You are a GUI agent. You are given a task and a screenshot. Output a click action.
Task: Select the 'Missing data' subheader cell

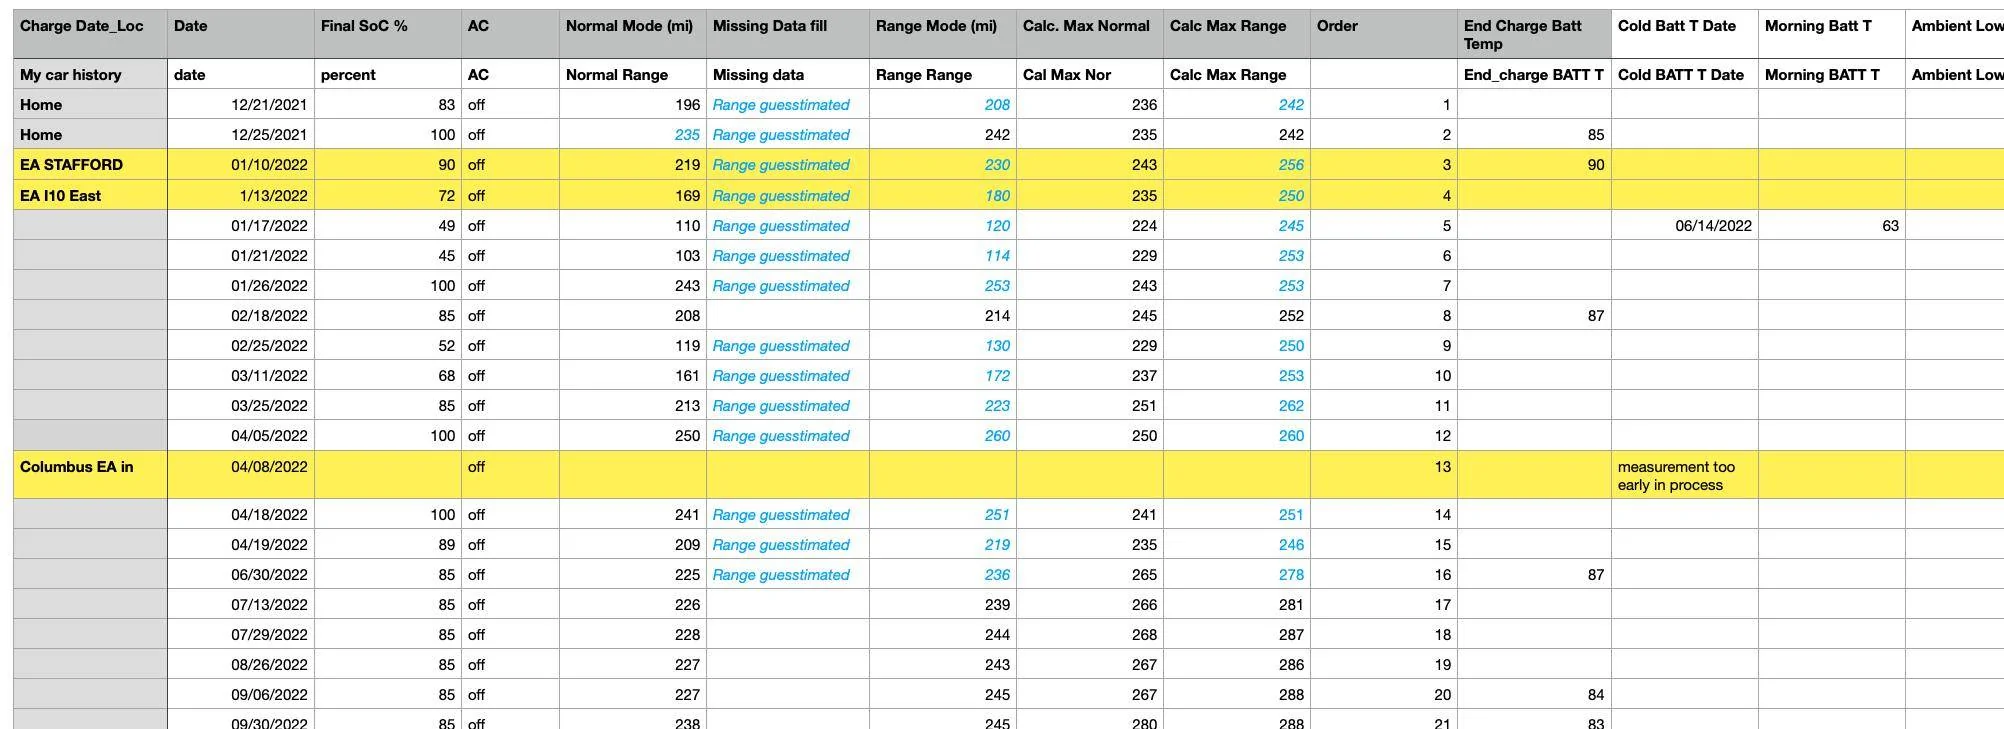787,74
